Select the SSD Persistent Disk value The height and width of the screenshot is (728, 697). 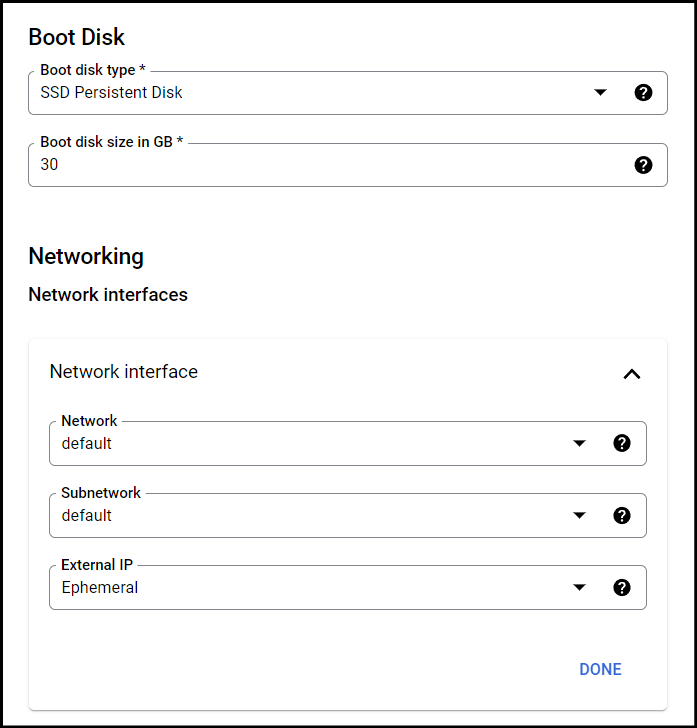pyautogui.click(x=111, y=92)
